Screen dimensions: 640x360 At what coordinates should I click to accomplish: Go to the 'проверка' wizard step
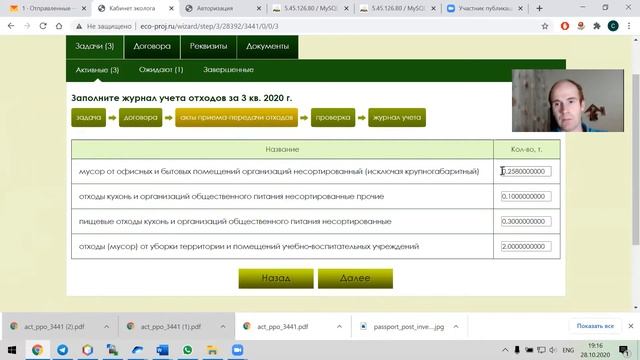(333, 118)
